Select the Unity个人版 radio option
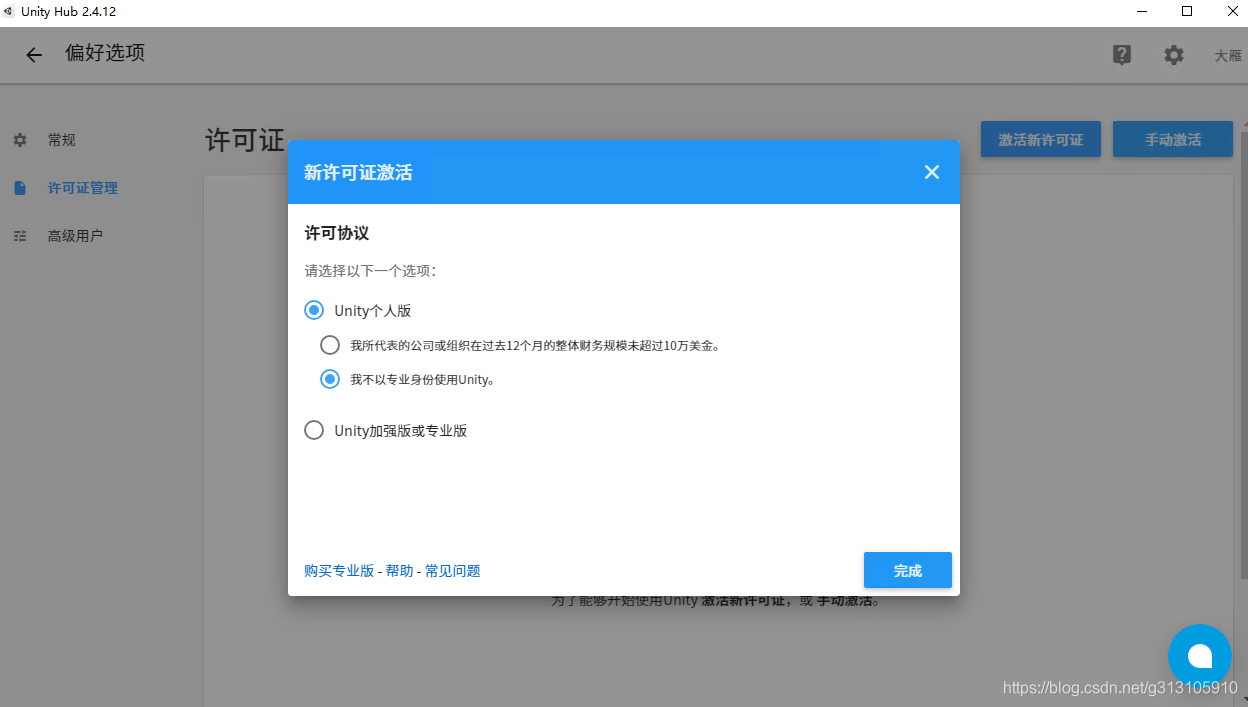The height and width of the screenshot is (707, 1248). tap(314, 311)
